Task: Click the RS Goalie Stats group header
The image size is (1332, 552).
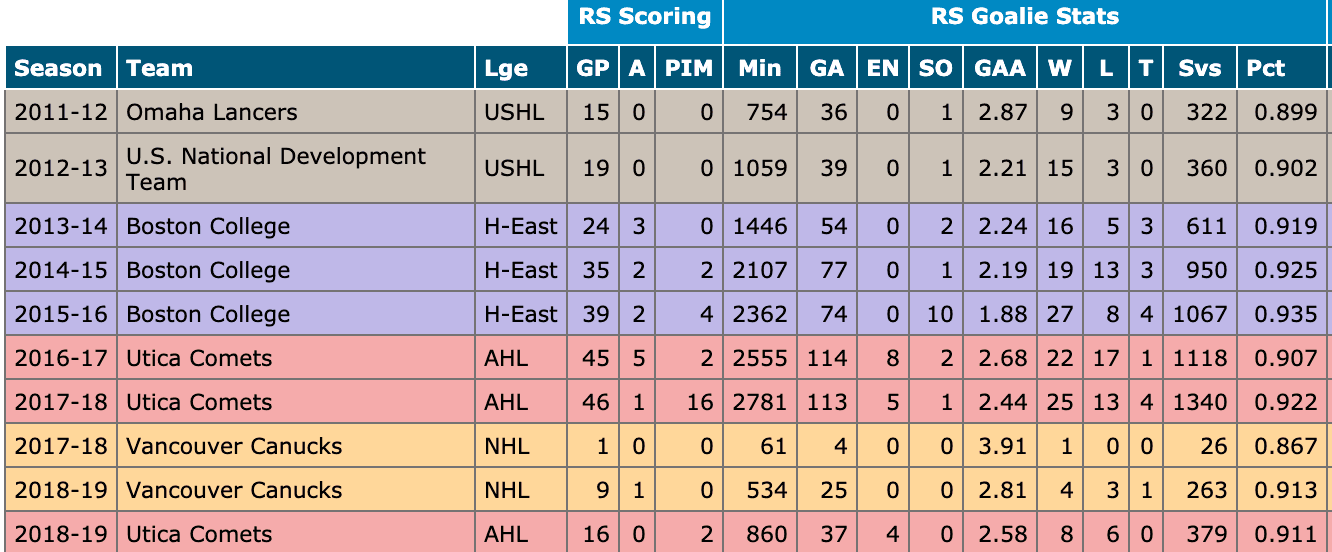Action: coord(1025,17)
